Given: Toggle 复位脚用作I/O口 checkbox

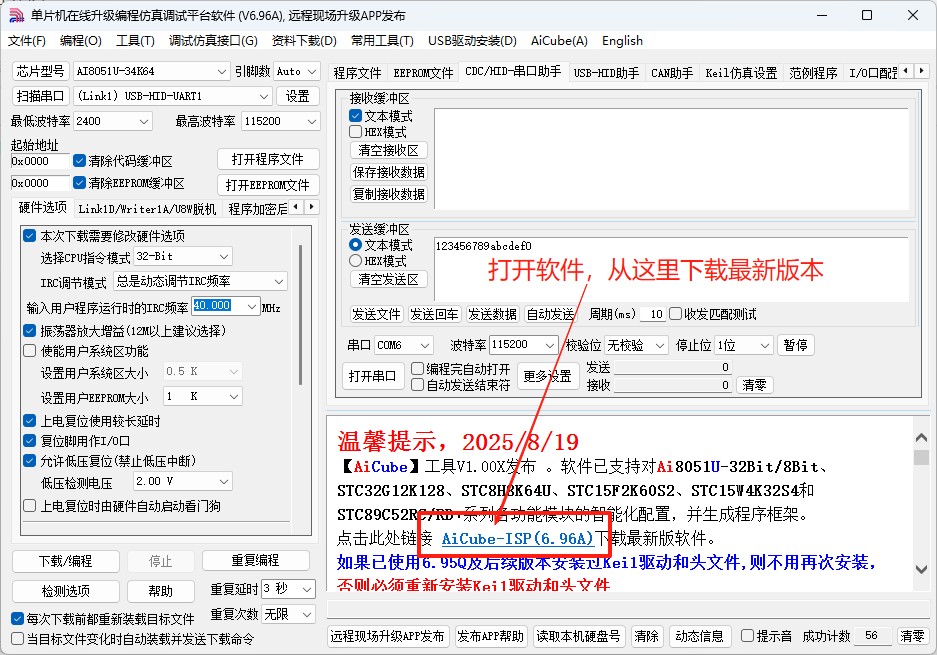Looking at the screenshot, I should click(30, 441).
